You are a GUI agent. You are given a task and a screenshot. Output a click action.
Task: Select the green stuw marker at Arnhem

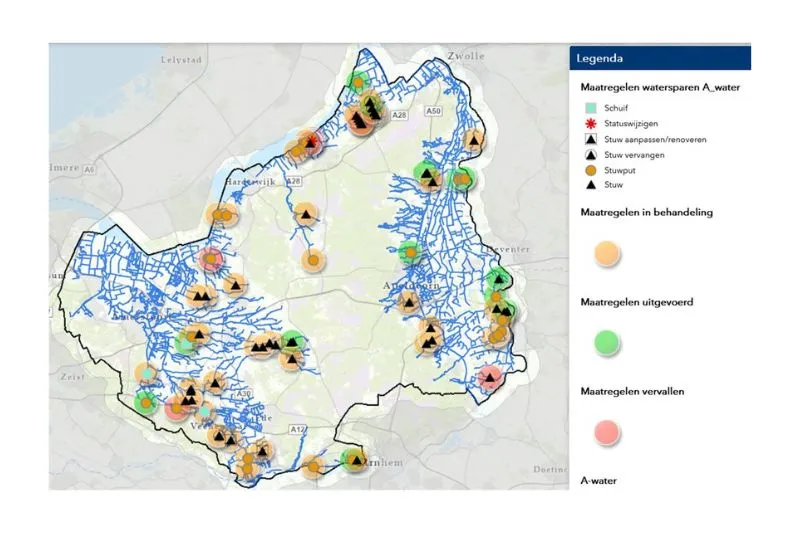pyautogui.click(x=353, y=459)
